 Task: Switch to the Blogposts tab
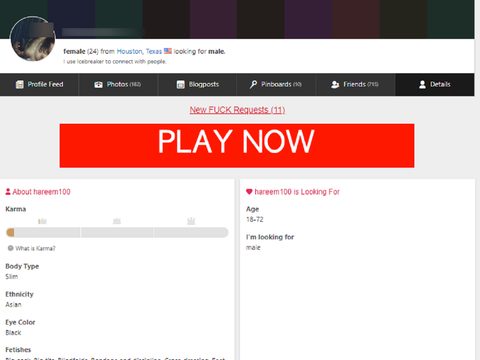pyautogui.click(x=197, y=84)
